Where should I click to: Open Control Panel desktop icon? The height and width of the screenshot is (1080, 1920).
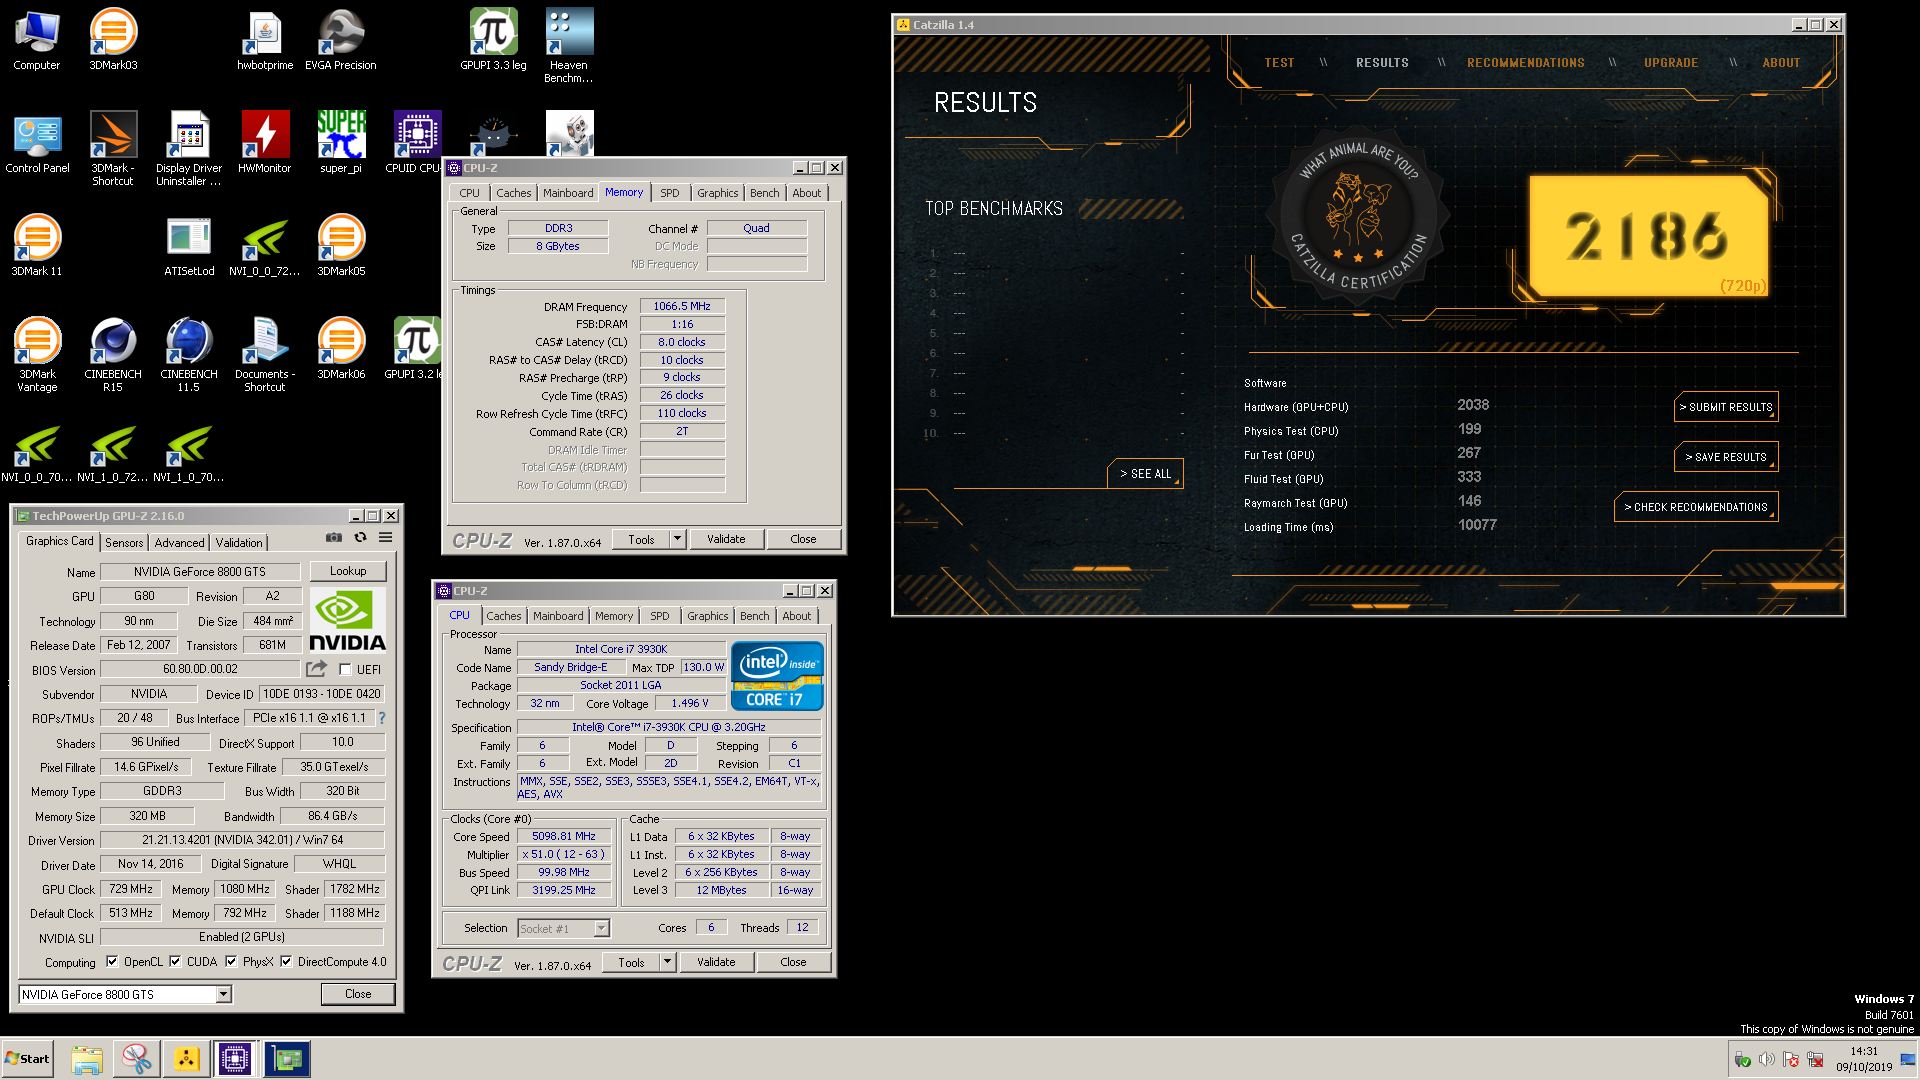point(37,143)
